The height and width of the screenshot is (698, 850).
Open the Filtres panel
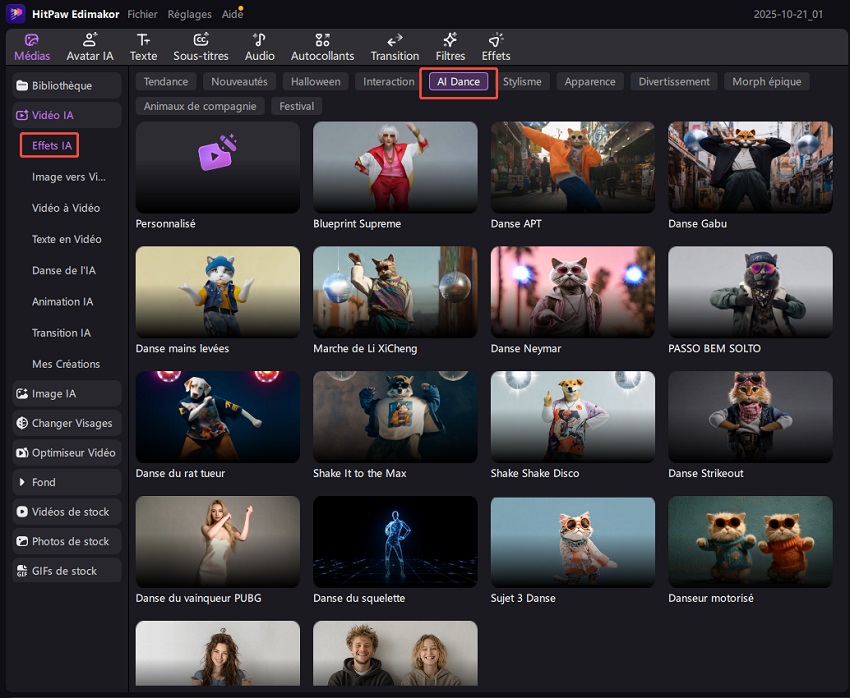click(x=450, y=47)
